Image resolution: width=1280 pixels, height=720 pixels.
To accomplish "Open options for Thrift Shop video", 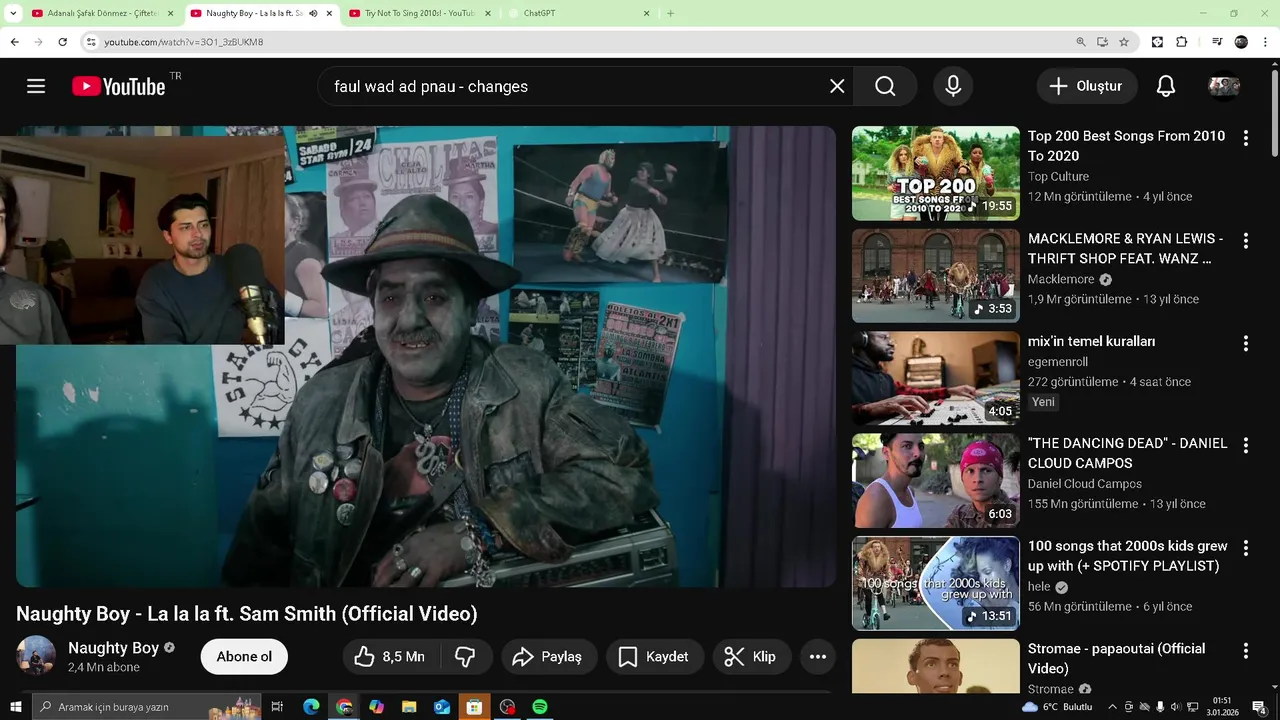I will pos(1246,241).
